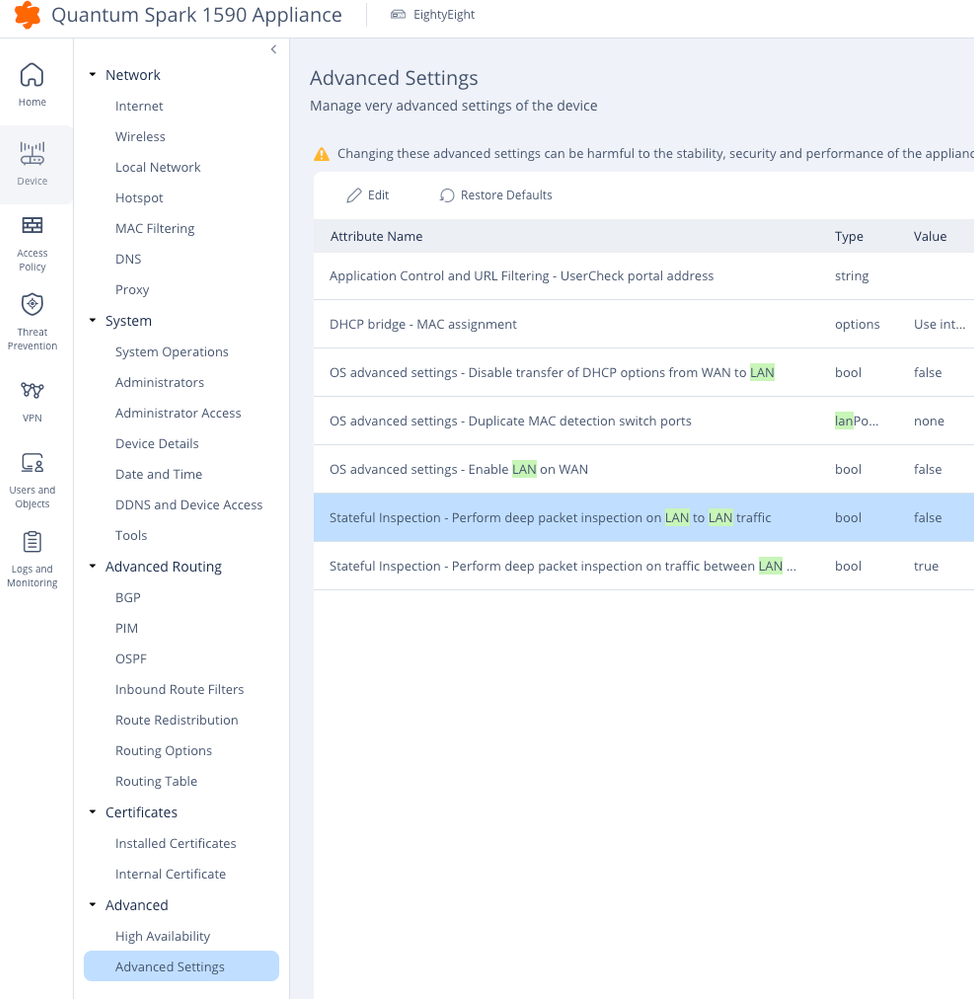Open the Device section icon
This screenshot has height=999, width=974.
pos(32,154)
